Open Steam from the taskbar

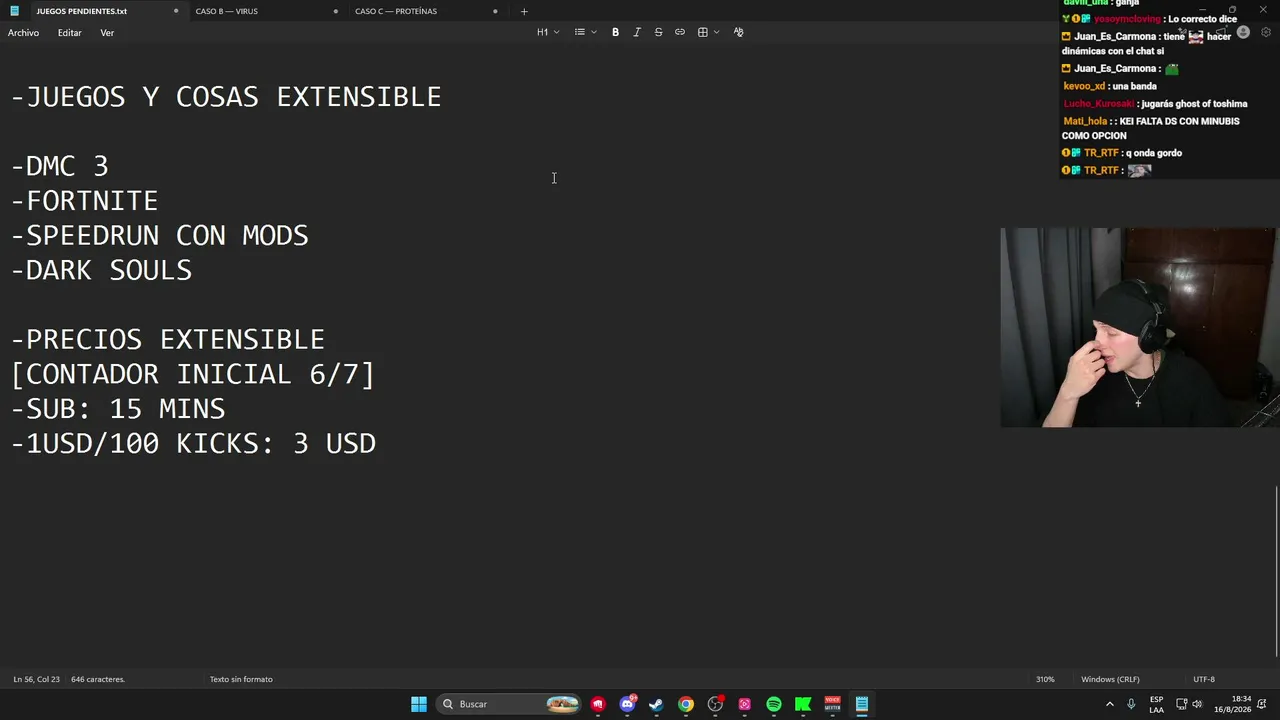(x=656, y=704)
